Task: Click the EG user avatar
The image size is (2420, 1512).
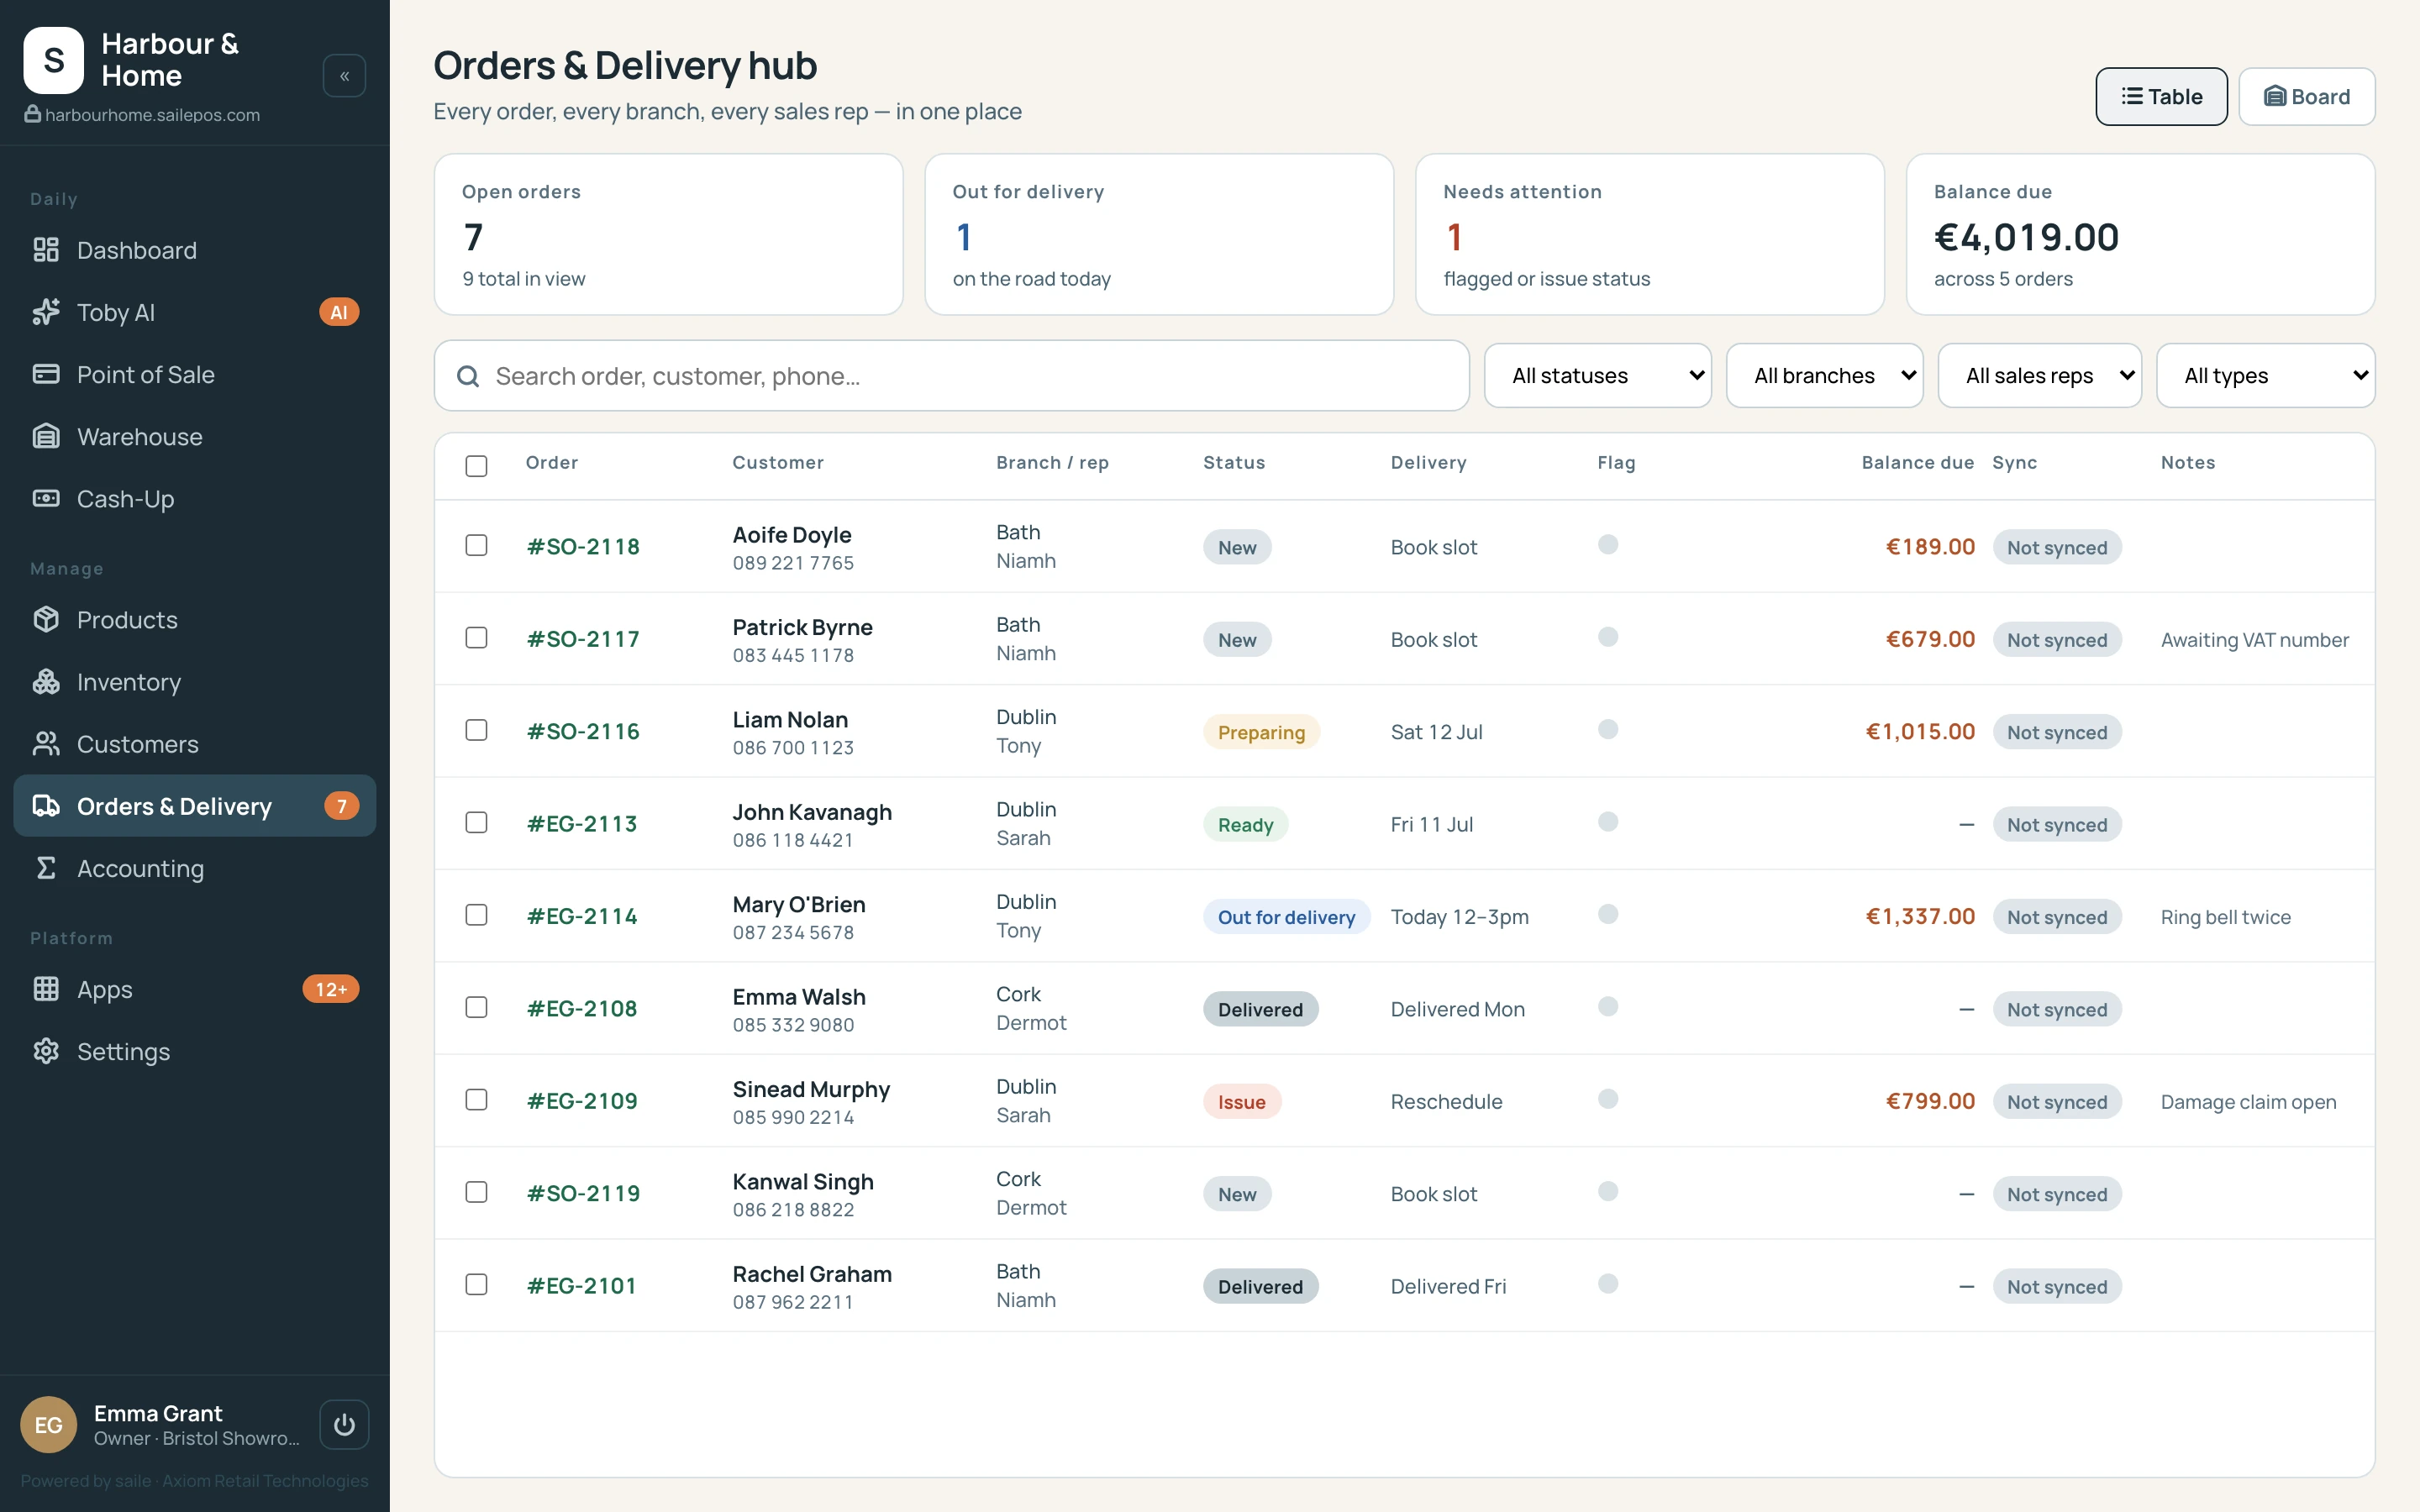Action: tap(48, 1424)
